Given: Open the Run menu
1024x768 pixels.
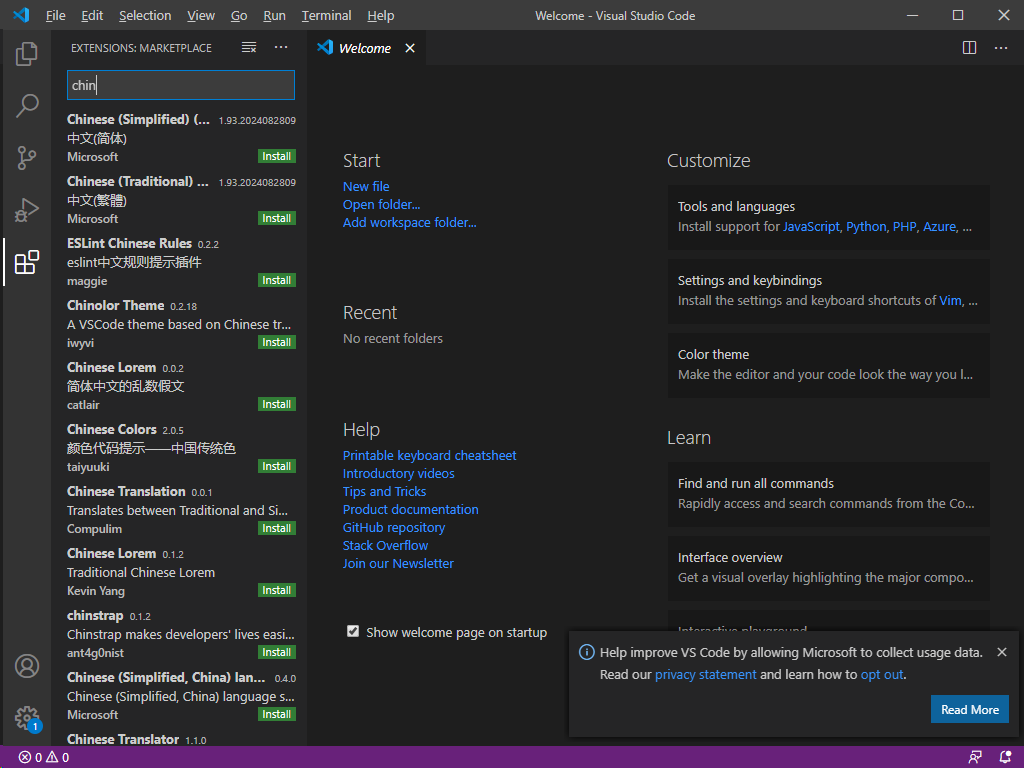Looking at the screenshot, I should (274, 15).
